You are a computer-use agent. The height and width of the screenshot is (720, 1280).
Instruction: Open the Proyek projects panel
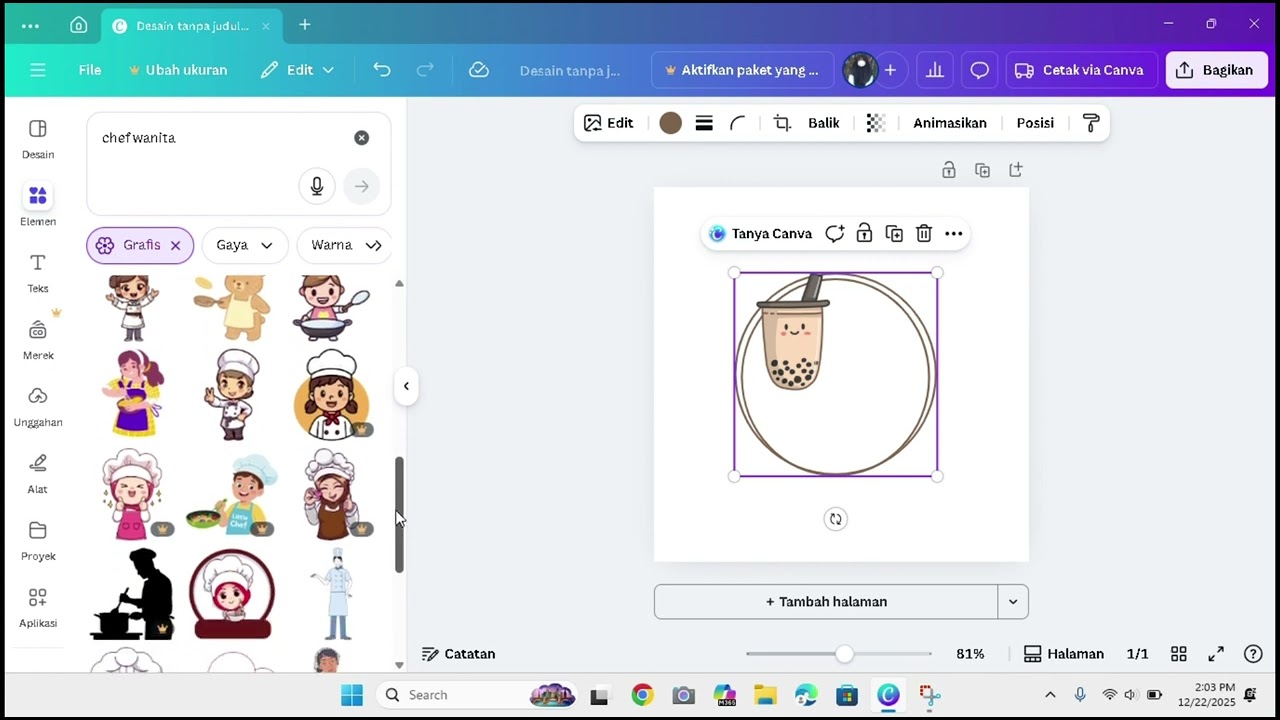click(38, 541)
